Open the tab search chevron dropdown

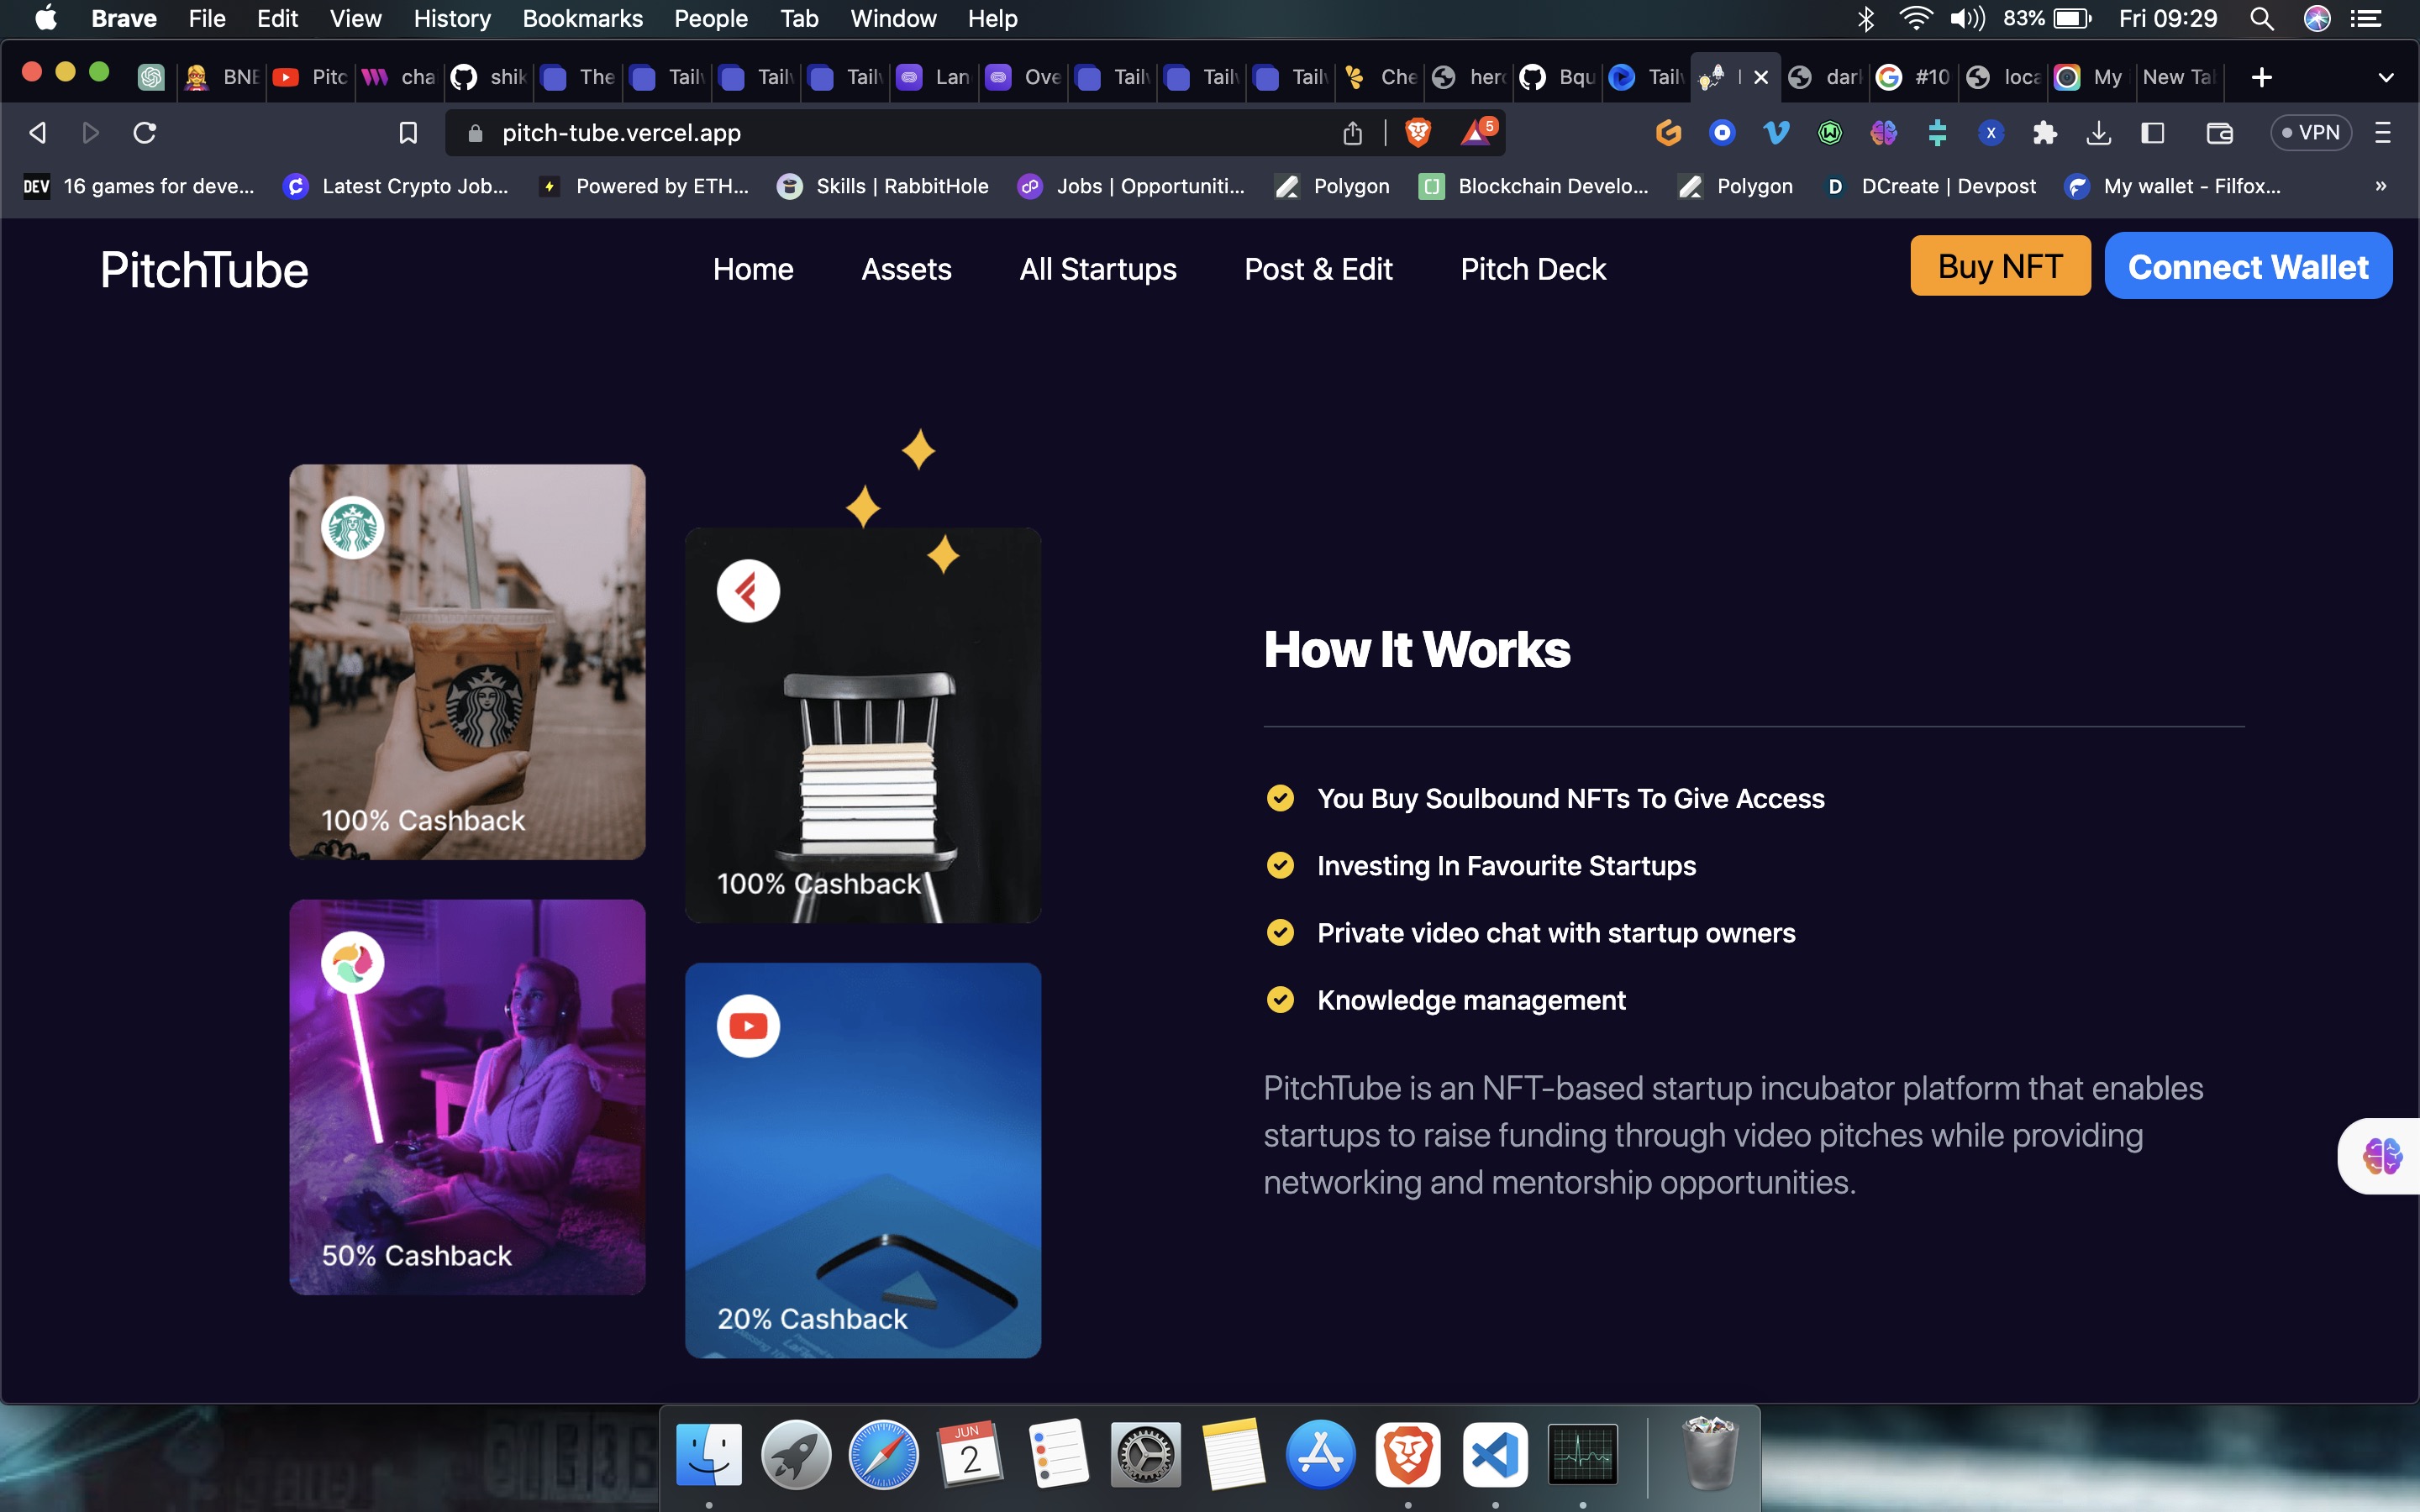[2385, 77]
